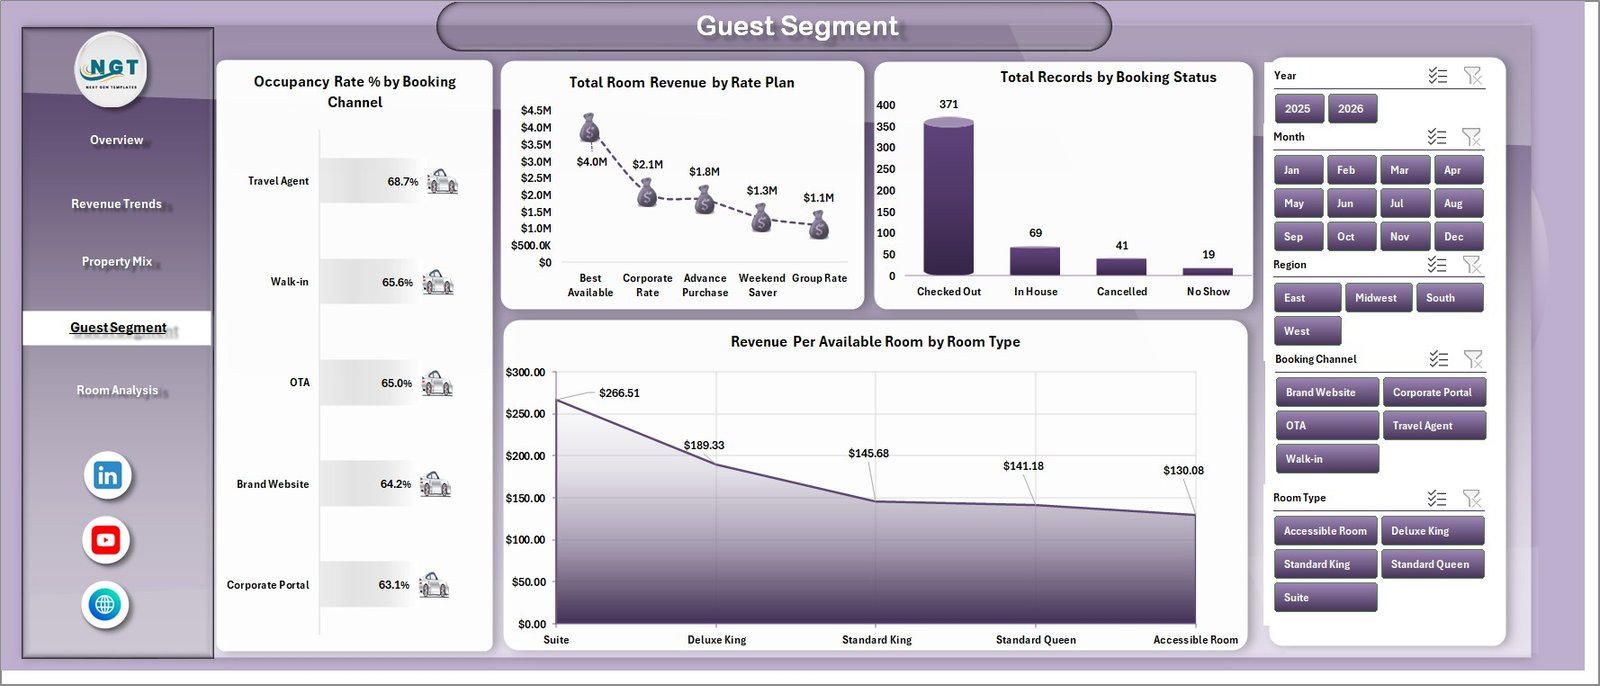Select the Oct month filter
The width and height of the screenshot is (1600, 686).
pyautogui.click(x=1352, y=237)
